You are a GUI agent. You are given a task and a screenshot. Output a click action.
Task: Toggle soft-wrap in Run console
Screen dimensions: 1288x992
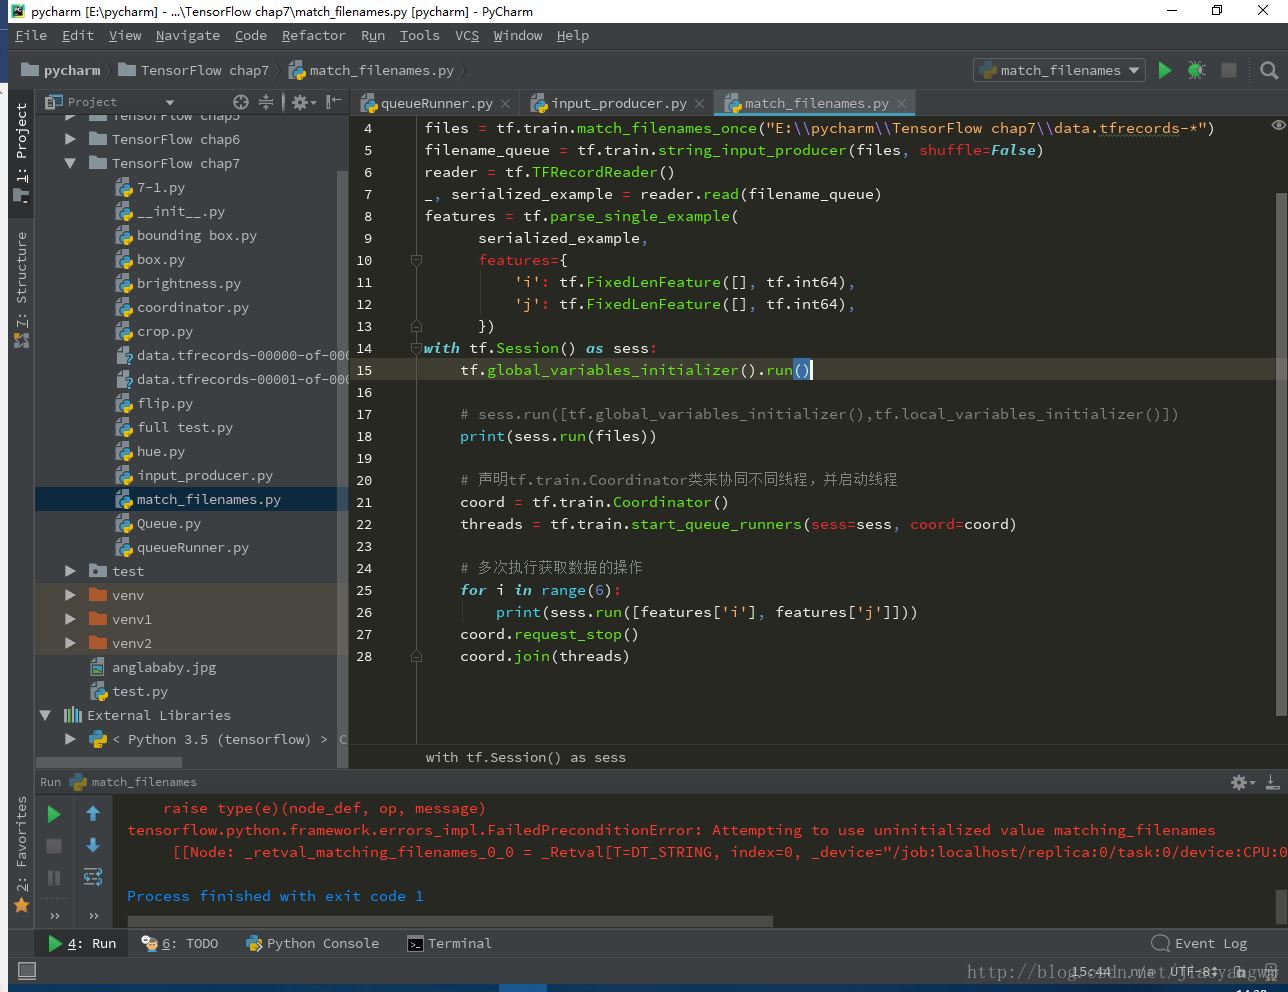click(93, 877)
